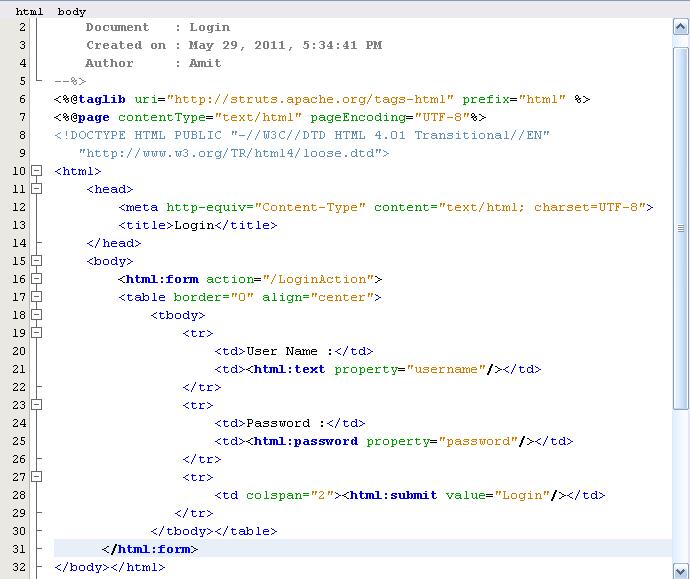The width and height of the screenshot is (690, 579).
Task: Click the pageEncoding="UTF-8" attribute
Action: coord(390,117)
